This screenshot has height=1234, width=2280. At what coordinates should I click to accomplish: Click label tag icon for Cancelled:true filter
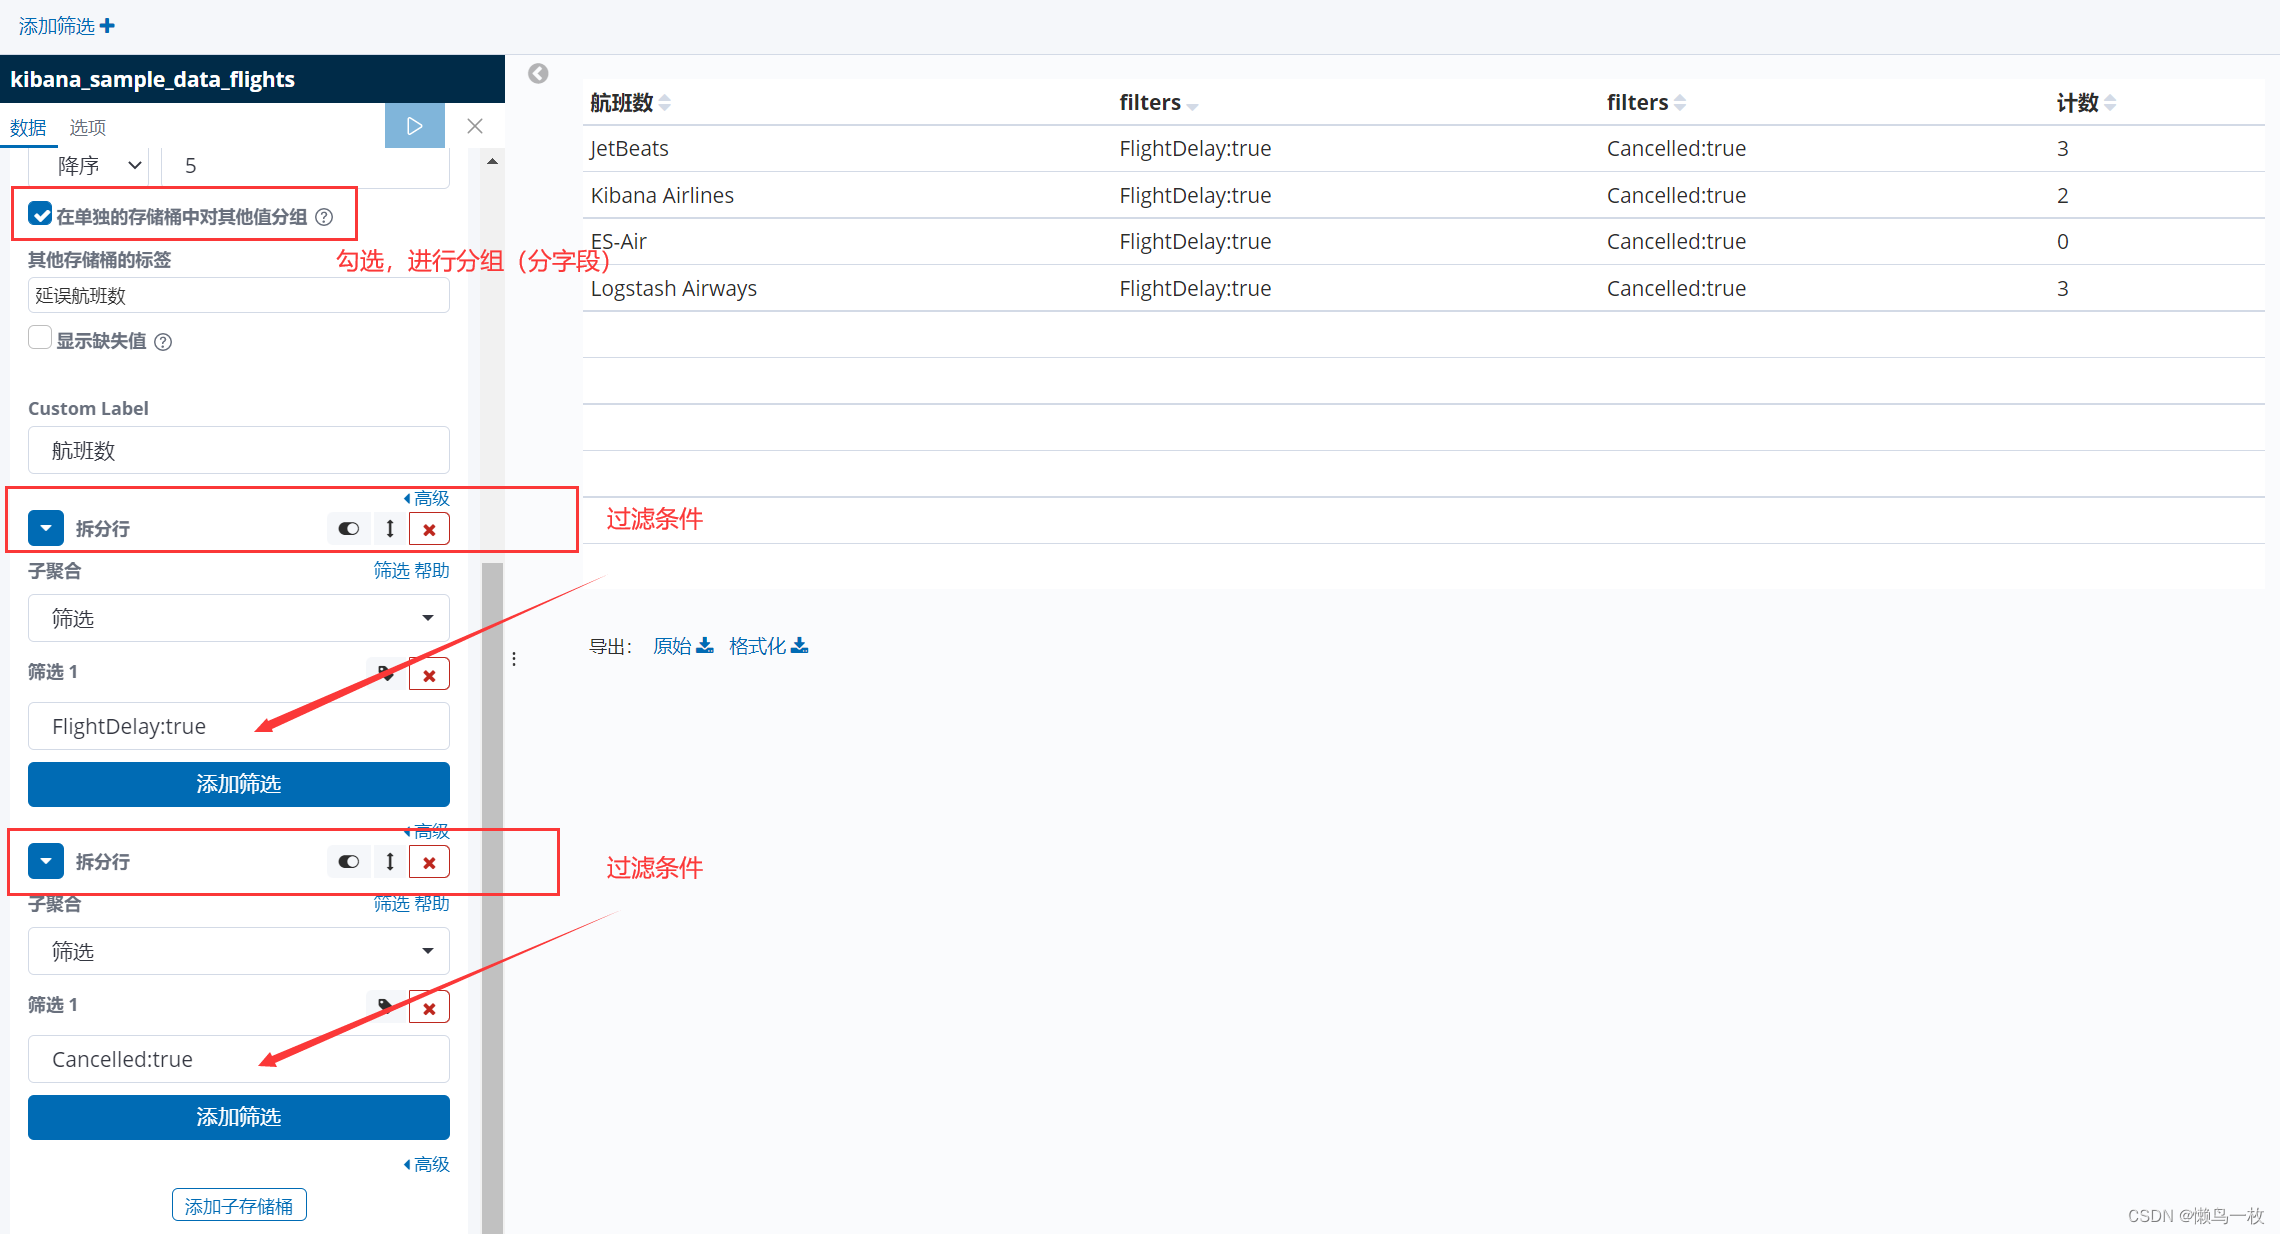[385, 1006]
